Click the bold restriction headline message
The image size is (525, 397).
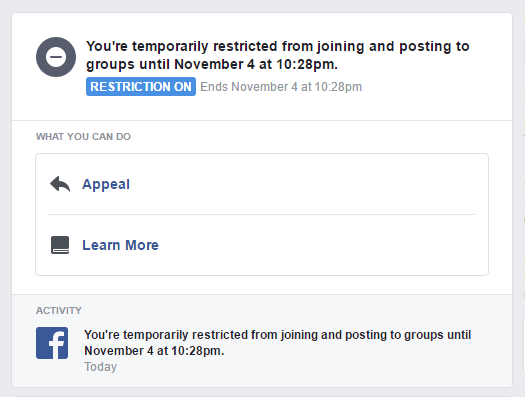[278, 55]
